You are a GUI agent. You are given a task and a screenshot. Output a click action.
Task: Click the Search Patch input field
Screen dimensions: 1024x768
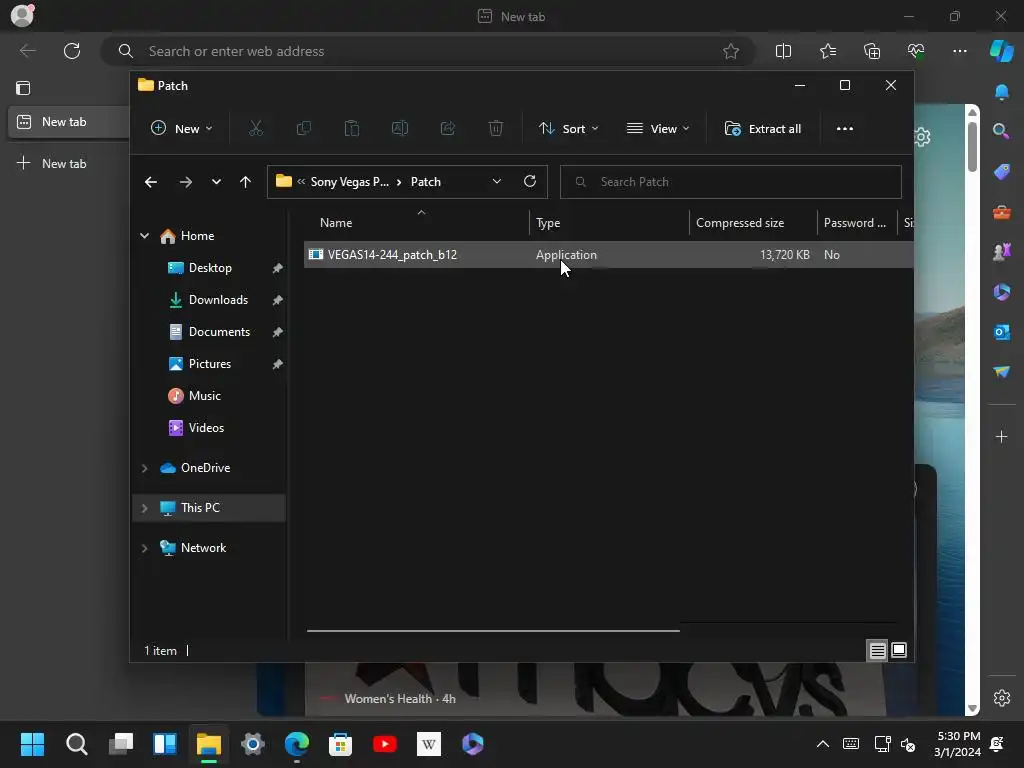click(x=731, y=182)
